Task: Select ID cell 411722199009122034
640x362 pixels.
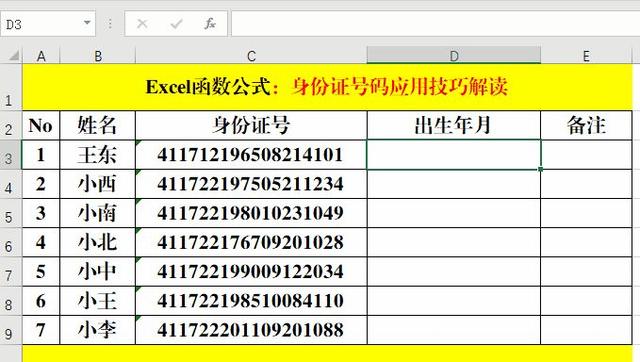Action: (251, 272)
